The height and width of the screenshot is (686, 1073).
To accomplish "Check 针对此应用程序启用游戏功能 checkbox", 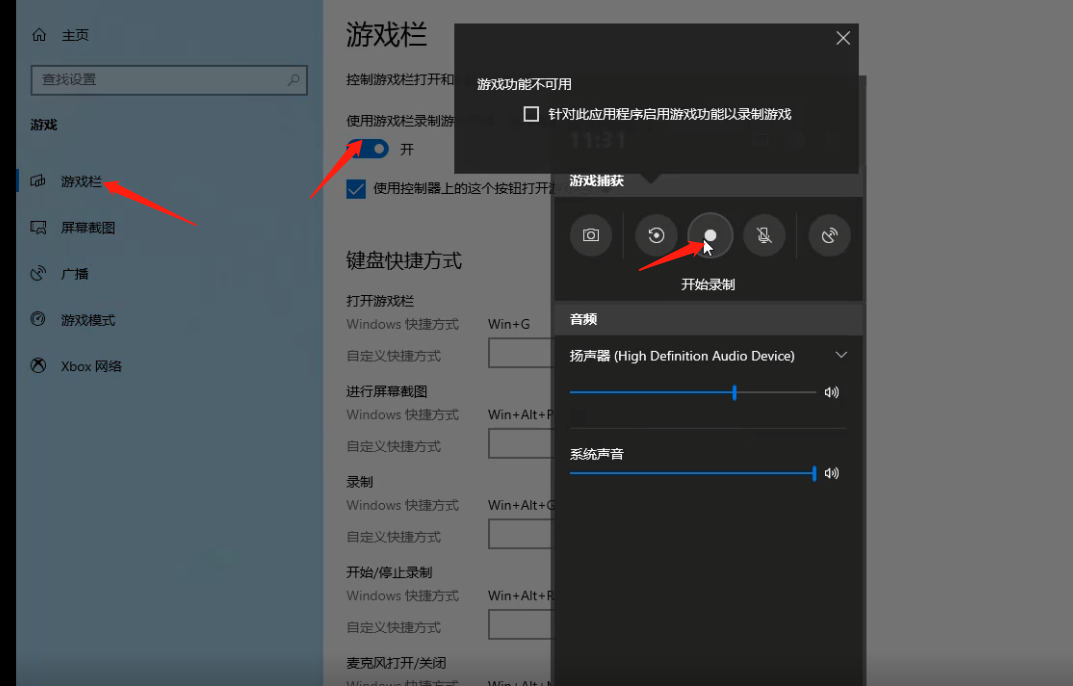I will (532, 113).
